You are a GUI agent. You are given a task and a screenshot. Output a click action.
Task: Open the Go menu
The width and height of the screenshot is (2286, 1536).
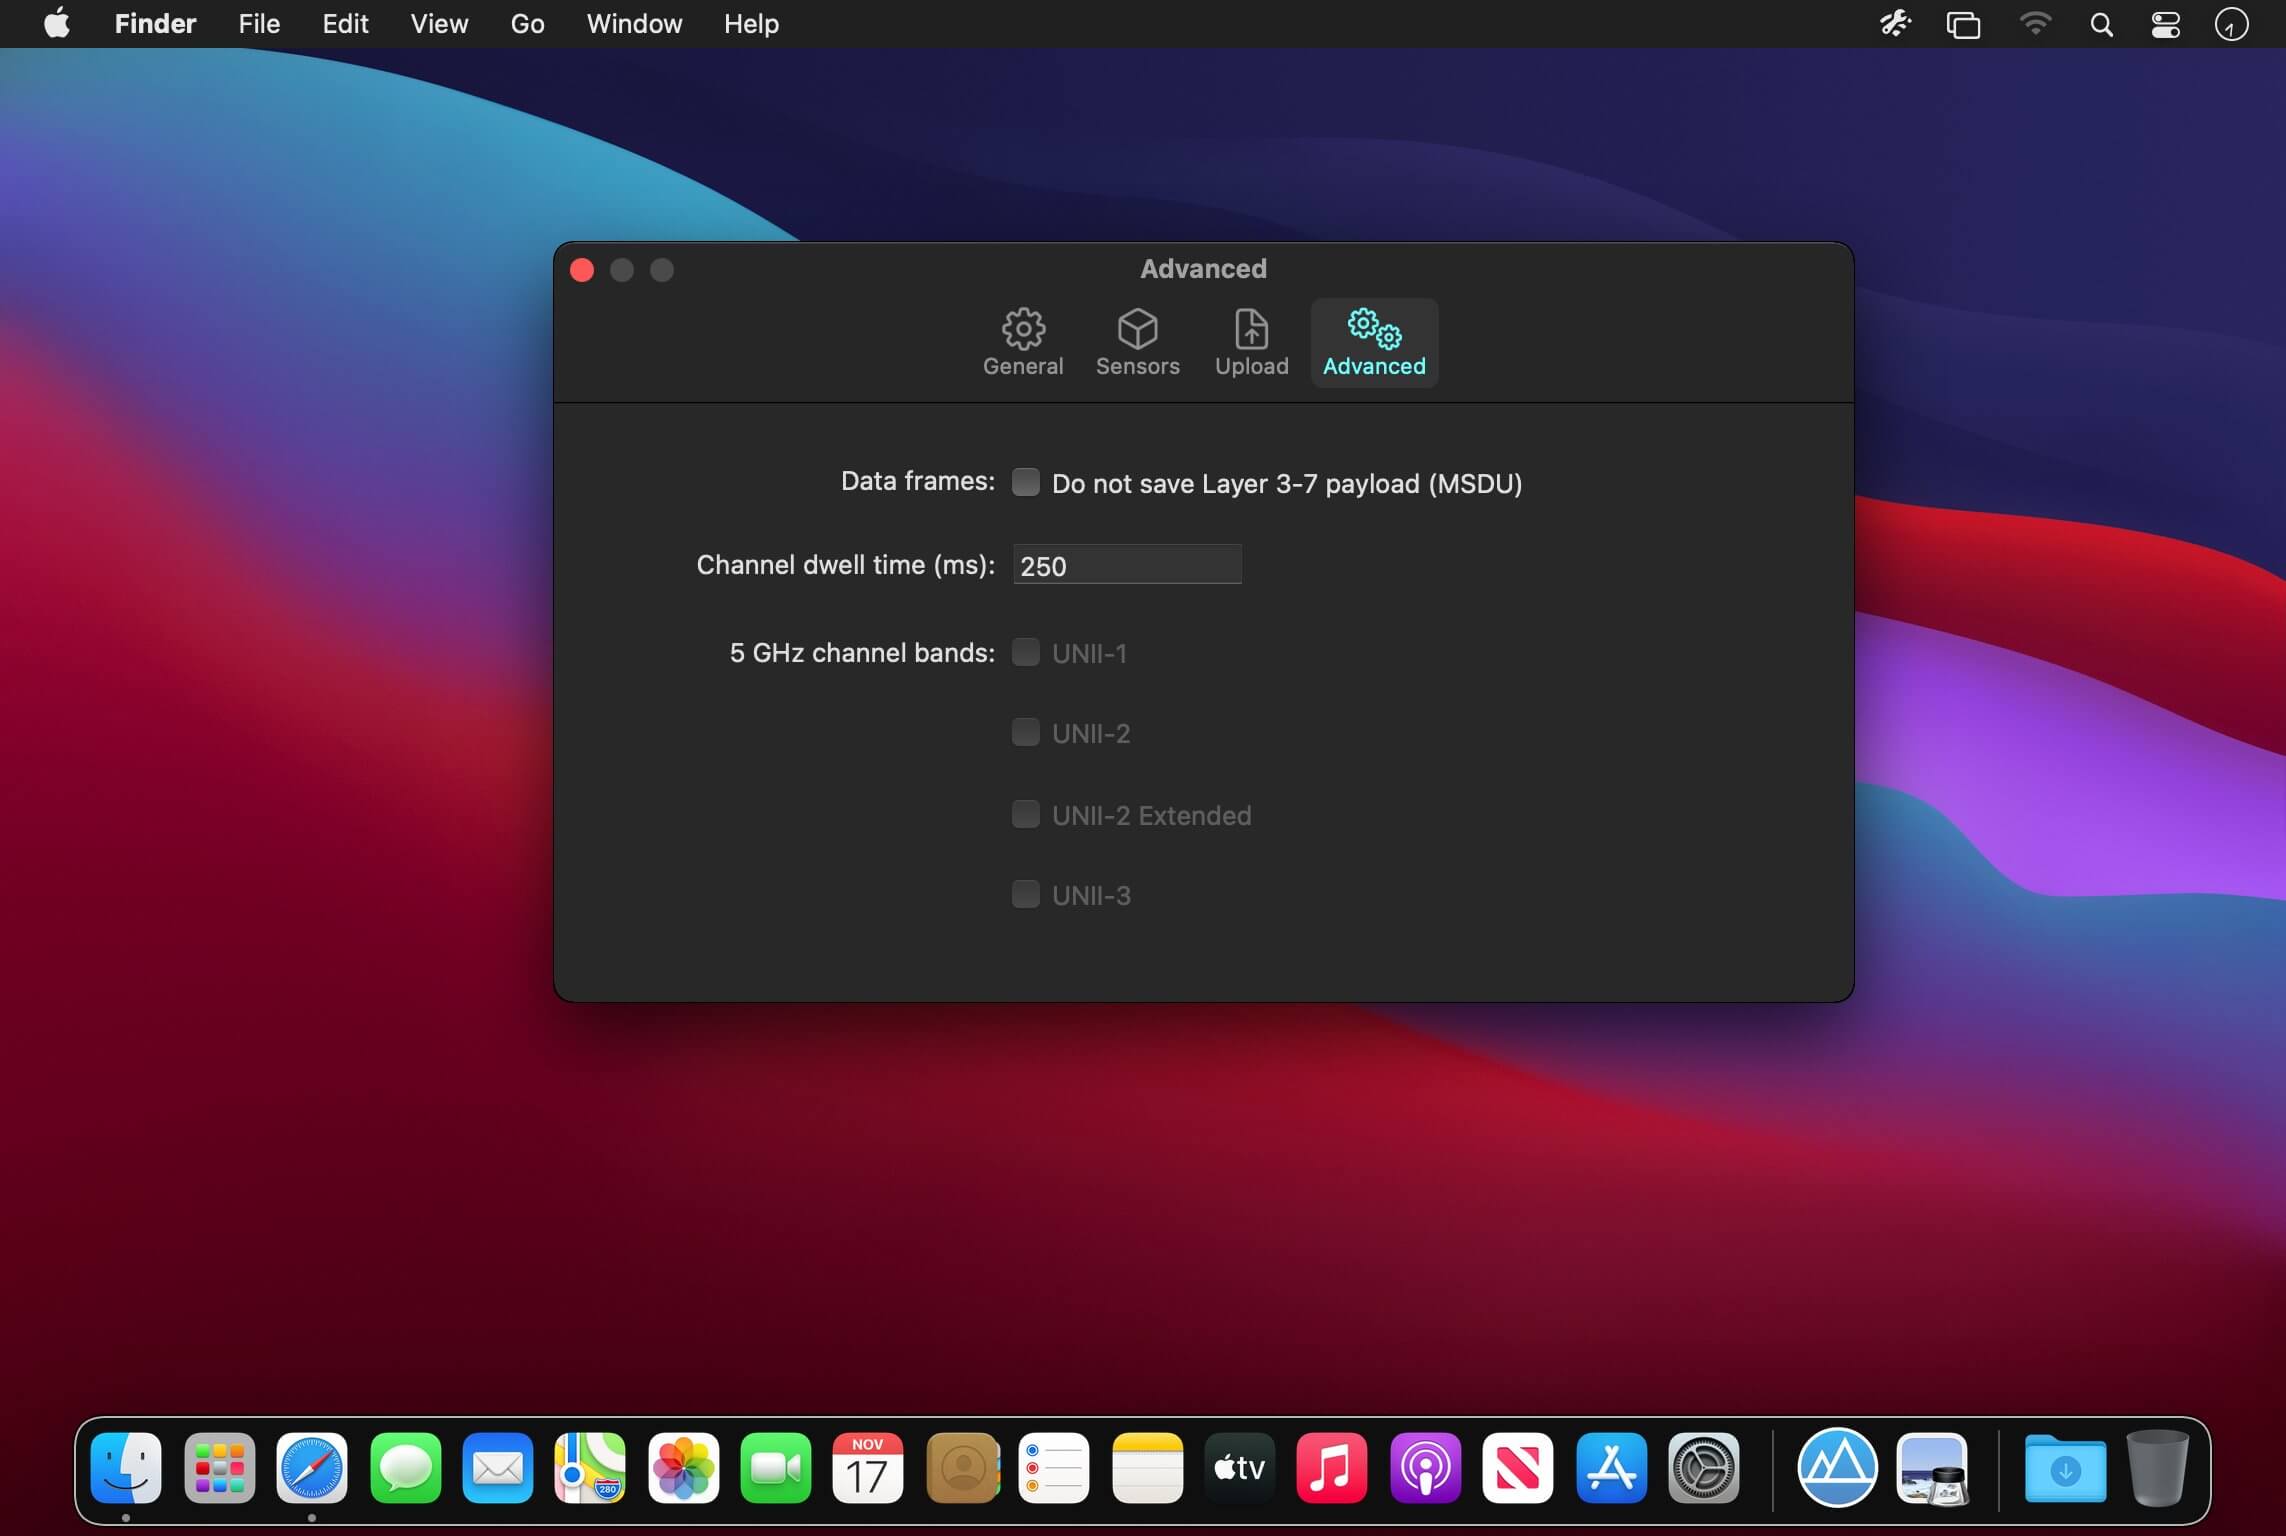pos(527,24)
